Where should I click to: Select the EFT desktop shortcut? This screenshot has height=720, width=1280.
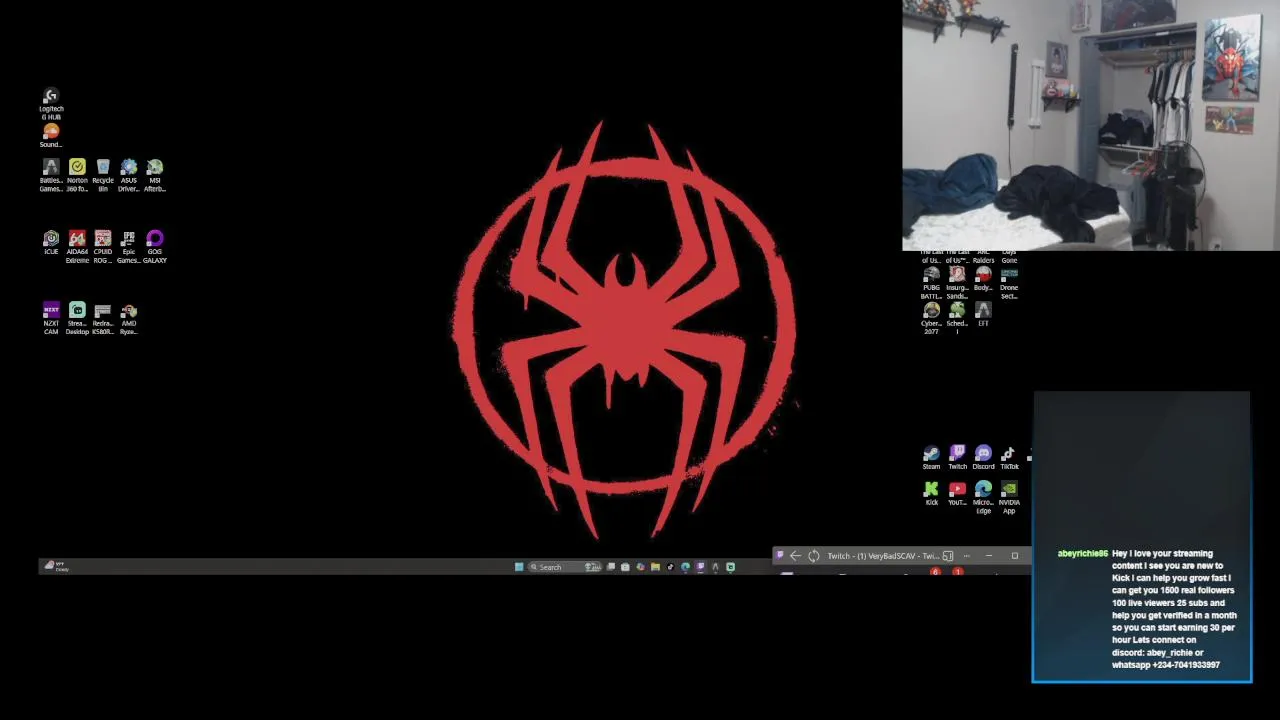983,315
